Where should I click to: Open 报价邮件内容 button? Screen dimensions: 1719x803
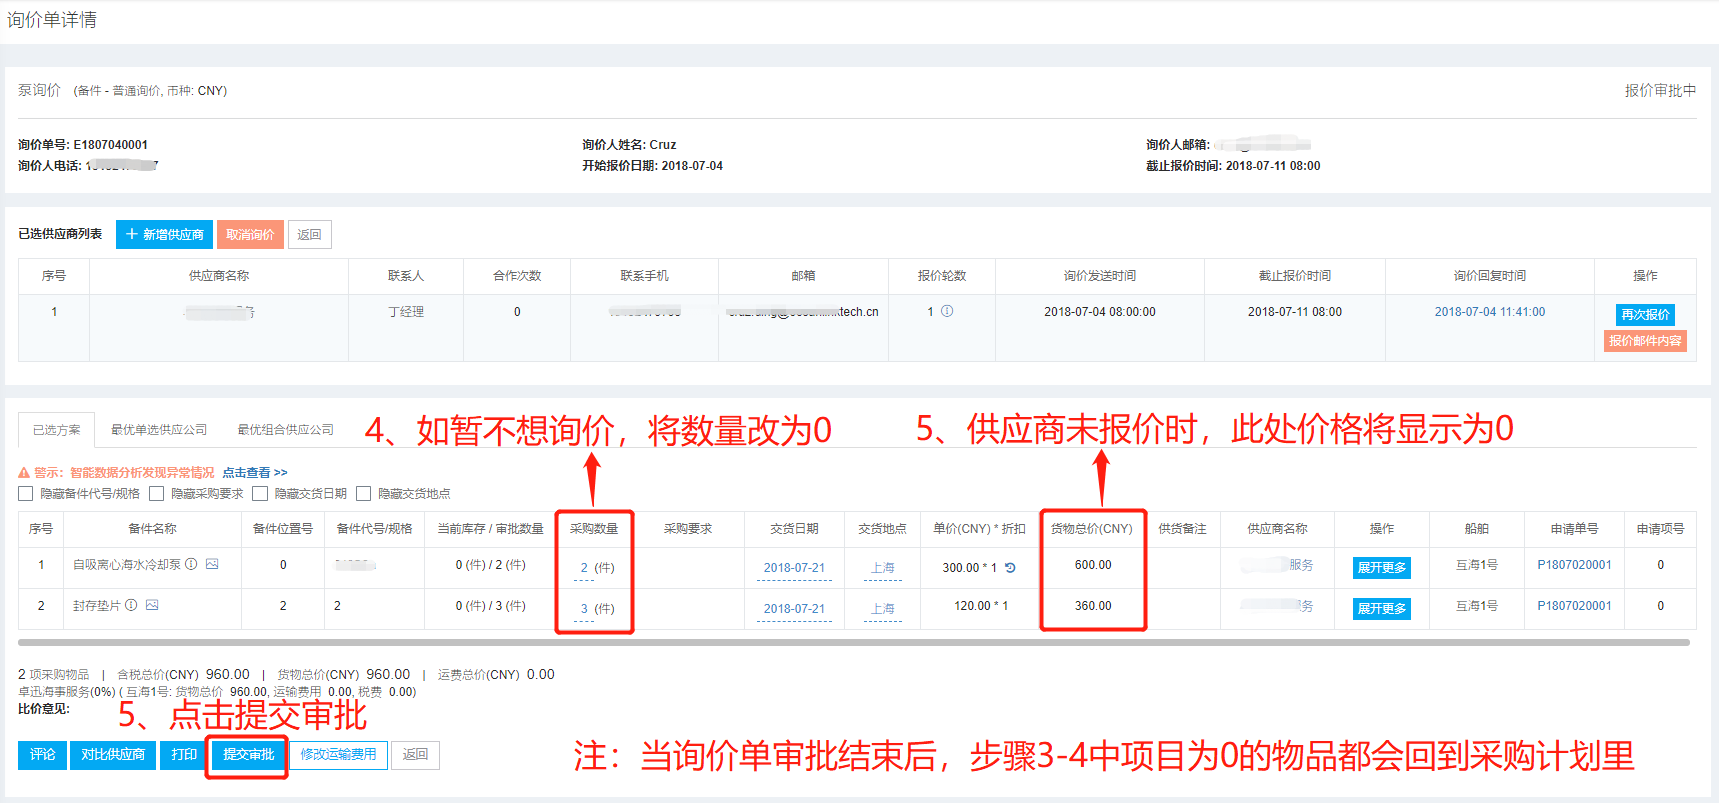(x=1645, y=341)
